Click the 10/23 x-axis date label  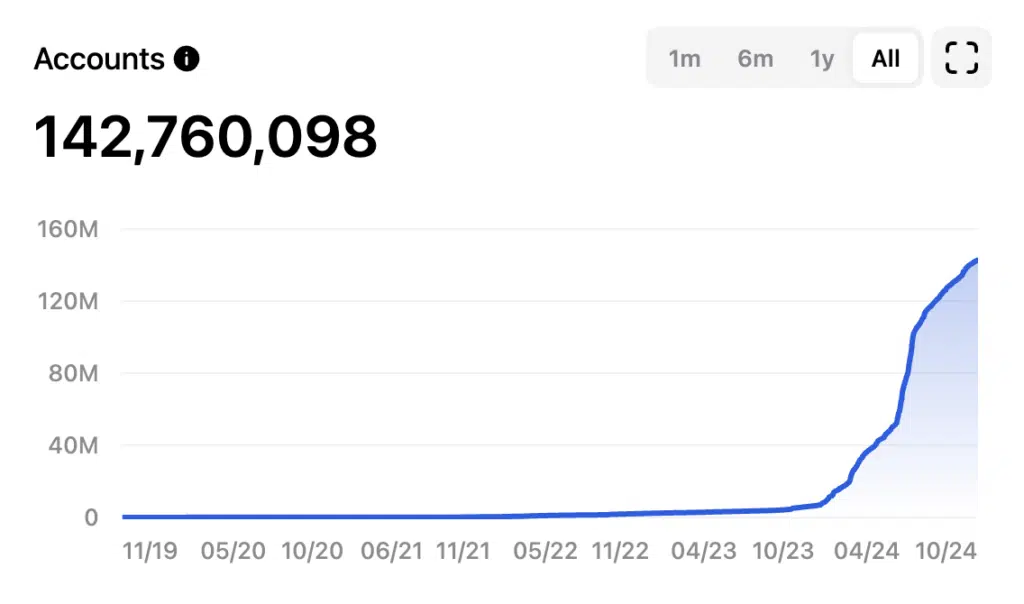[783, 551]
